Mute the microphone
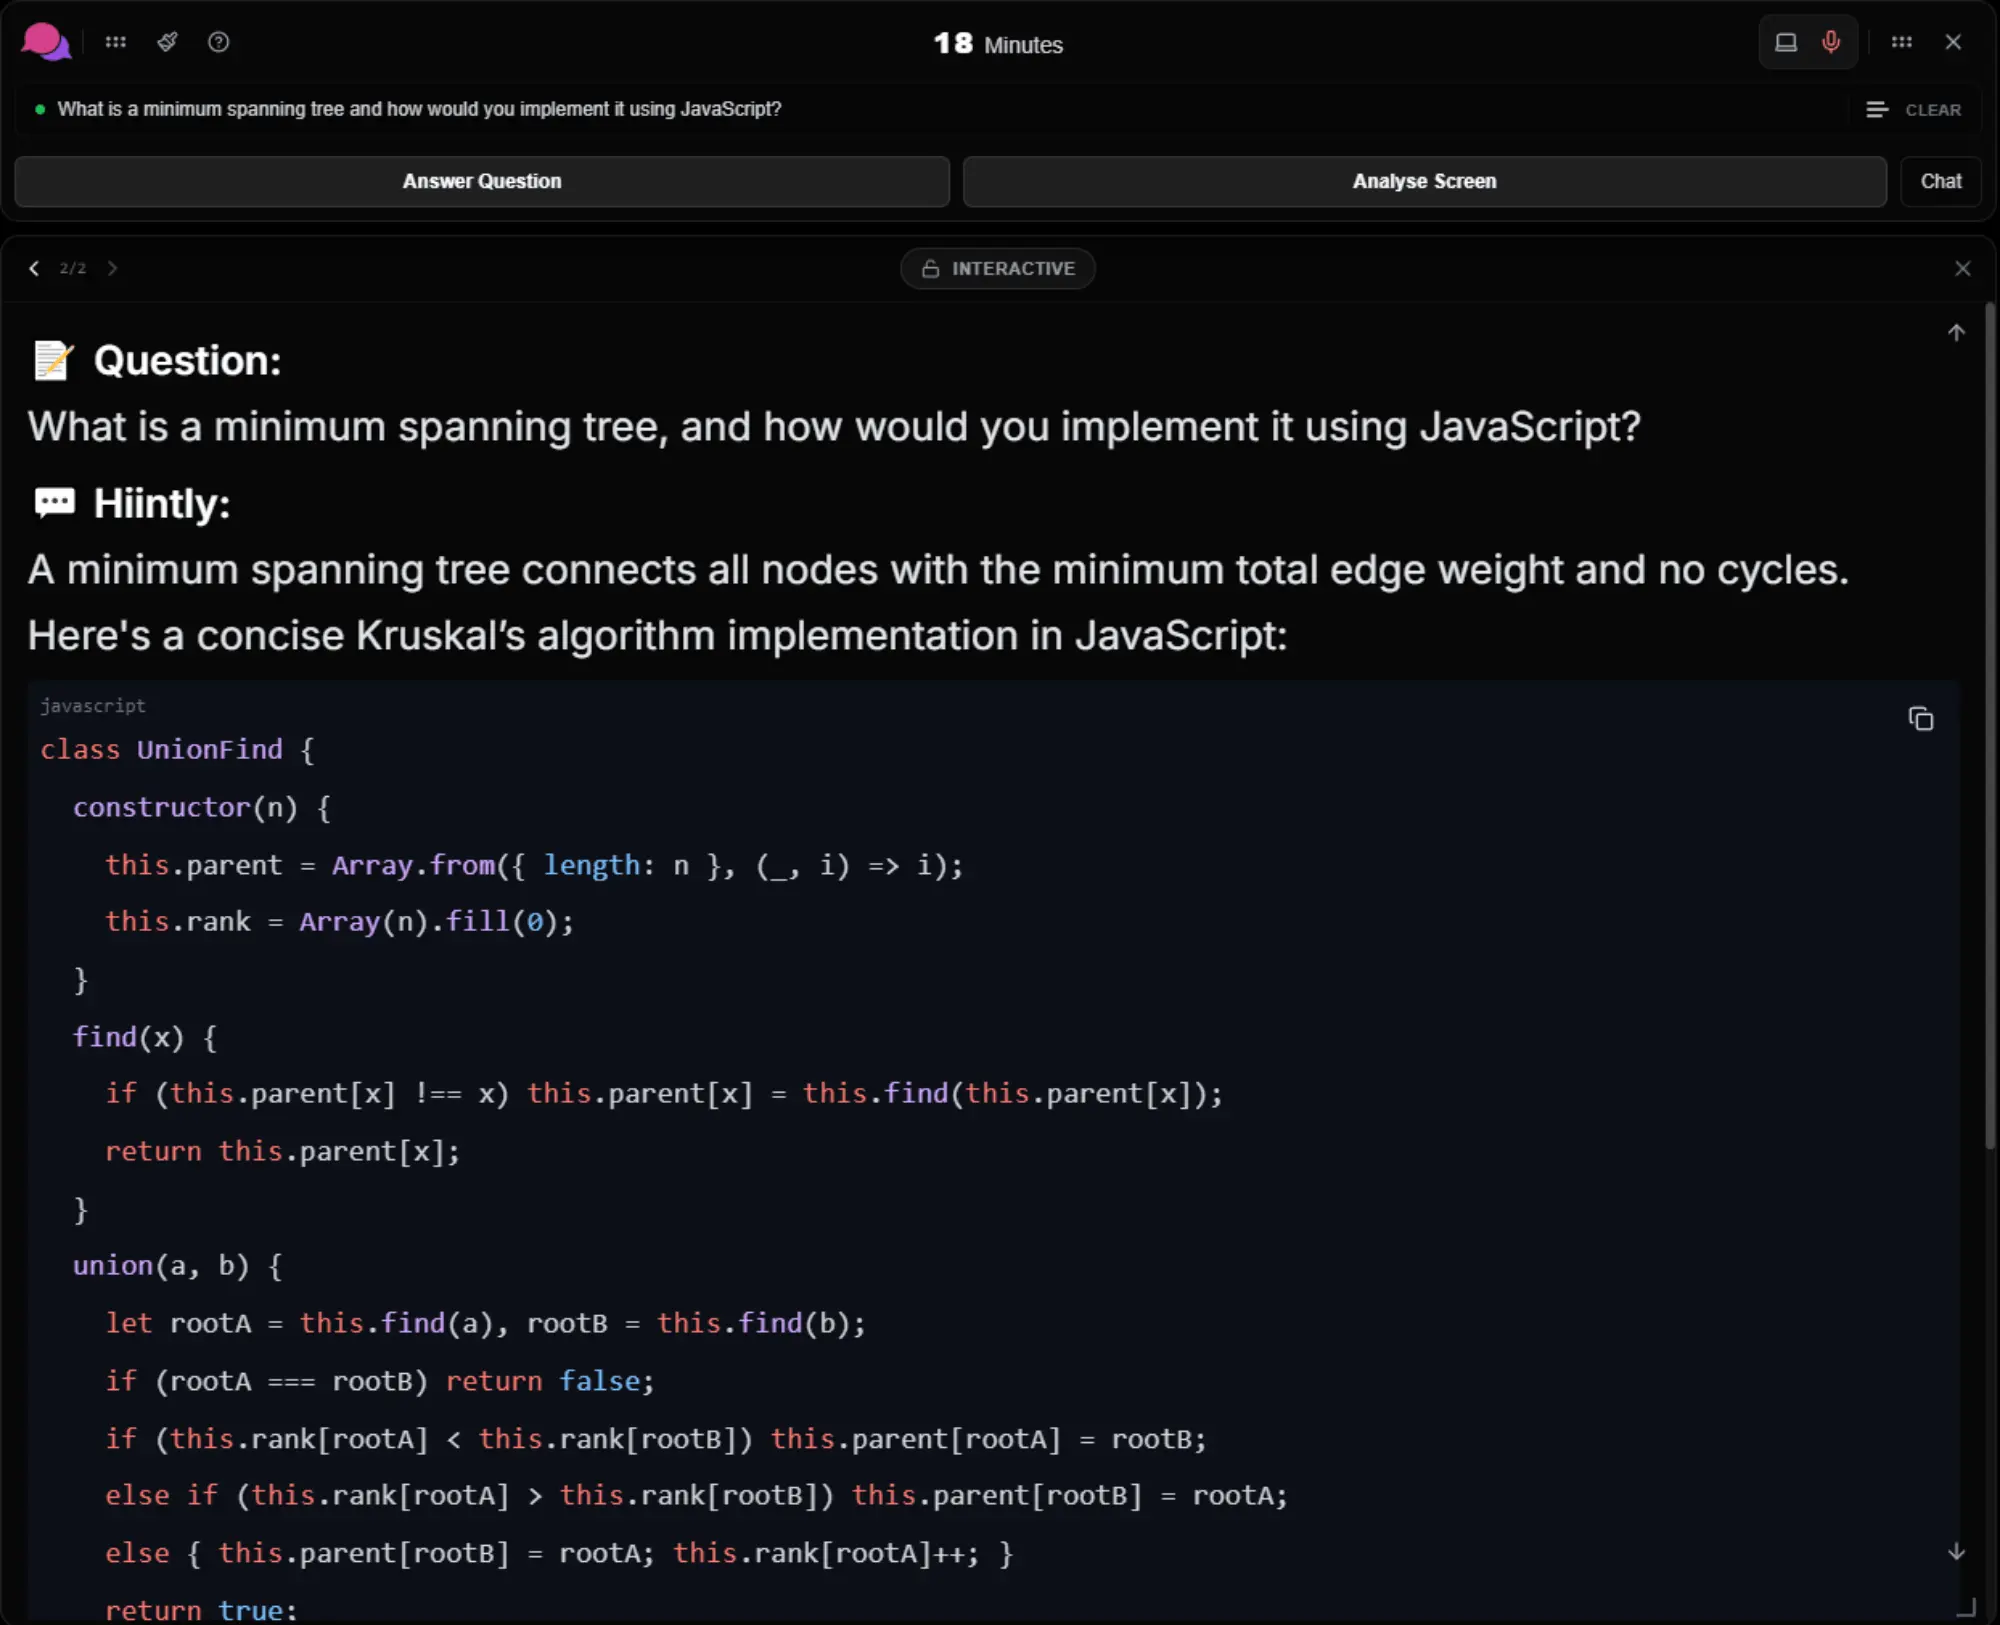Image resolution: width=2000 pixels, height=1625 pixels. pos(1831,42)
